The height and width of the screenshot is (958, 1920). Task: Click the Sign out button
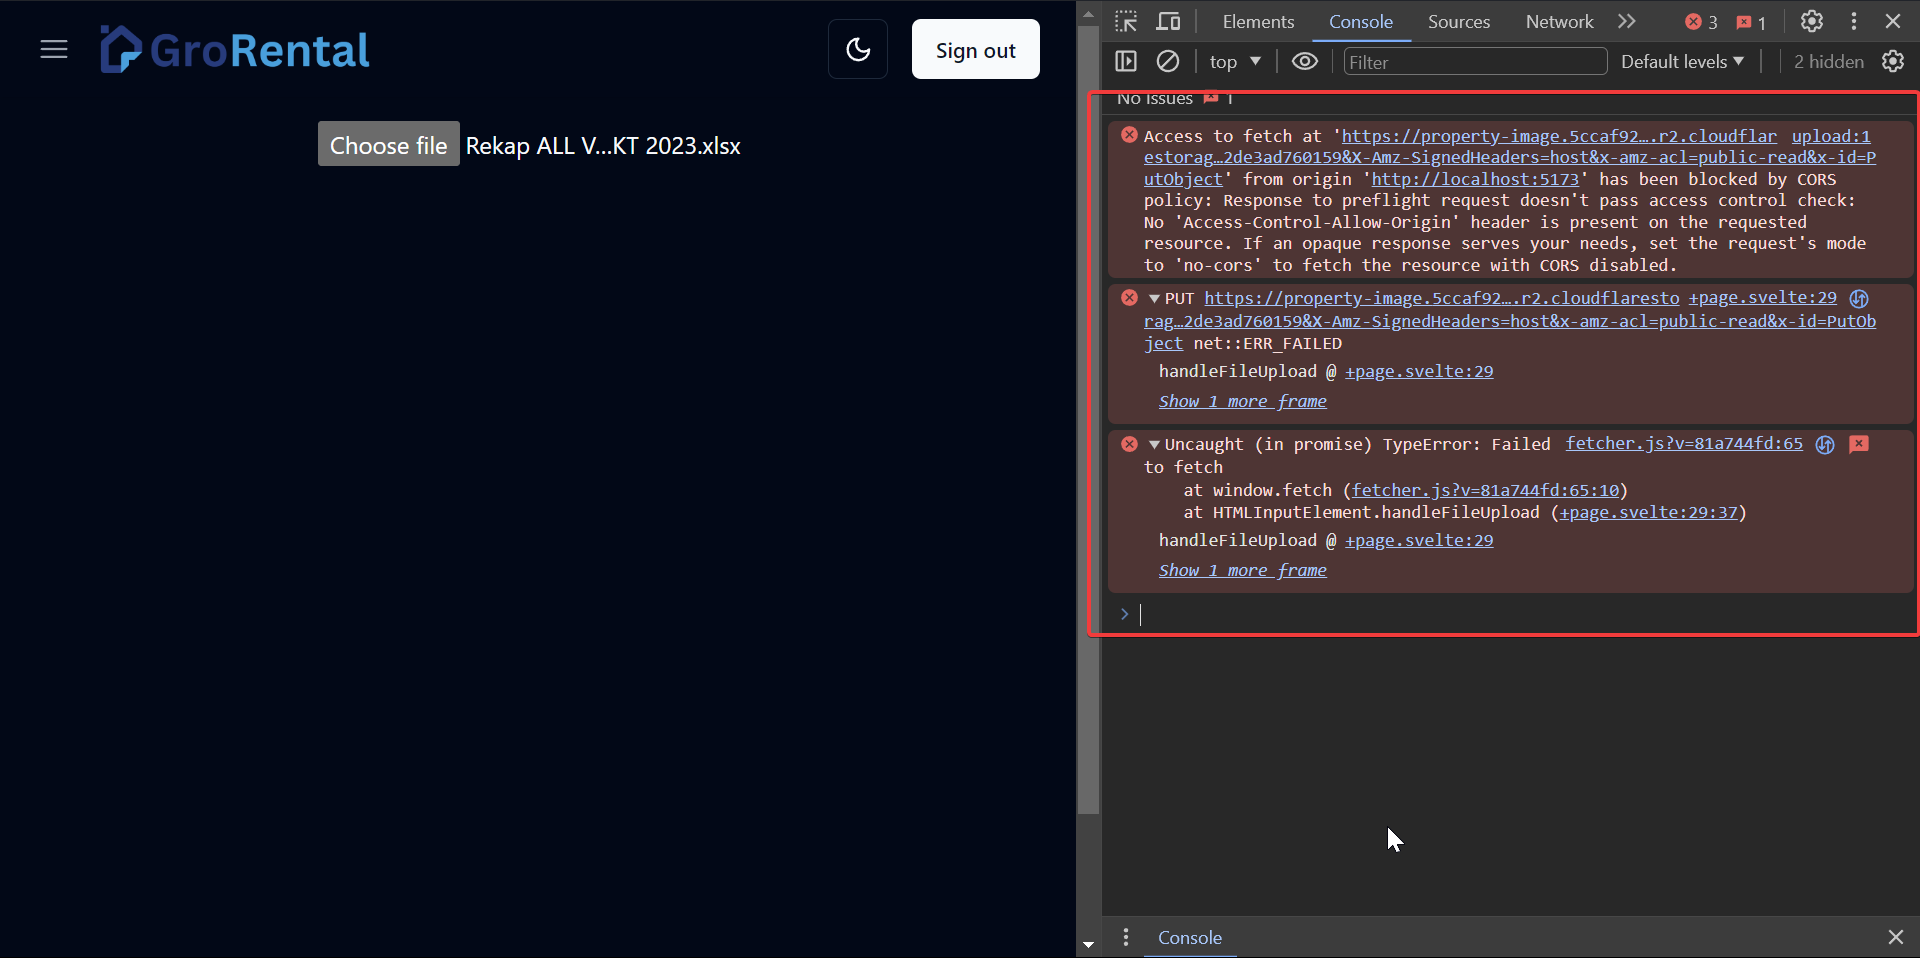tap(975, 49)
